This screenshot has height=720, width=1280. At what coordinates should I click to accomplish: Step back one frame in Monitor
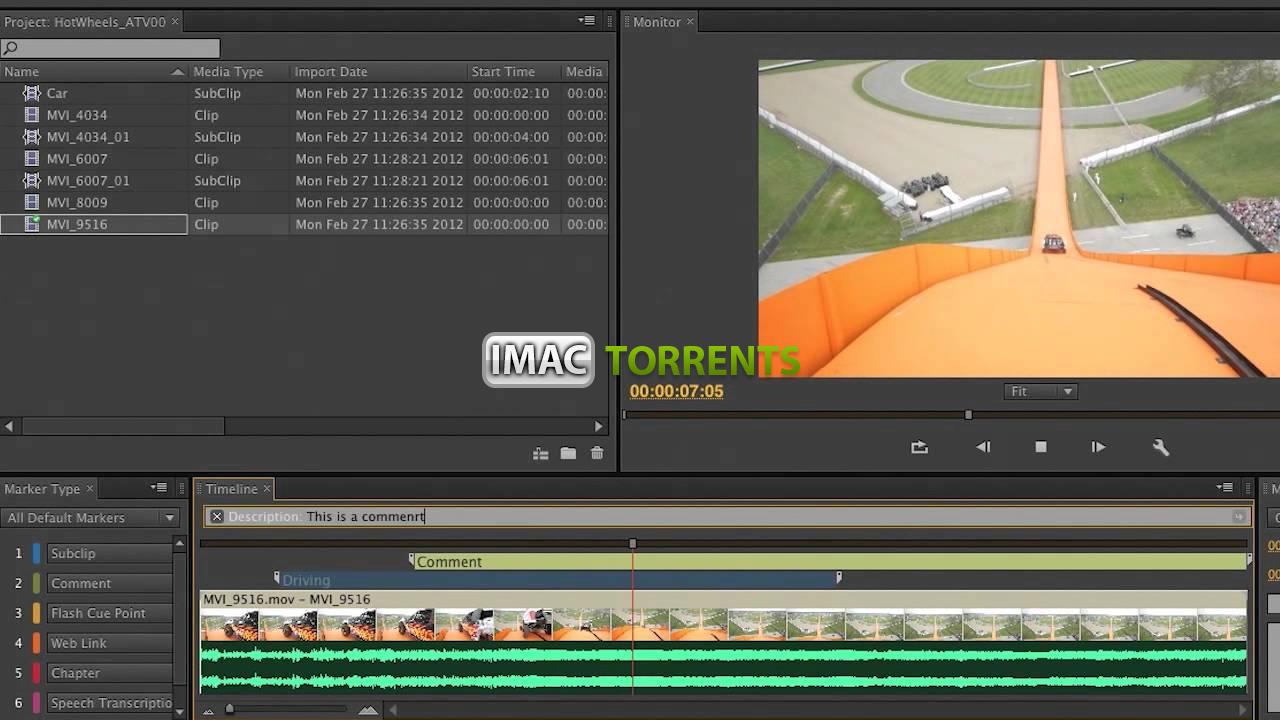983,447
